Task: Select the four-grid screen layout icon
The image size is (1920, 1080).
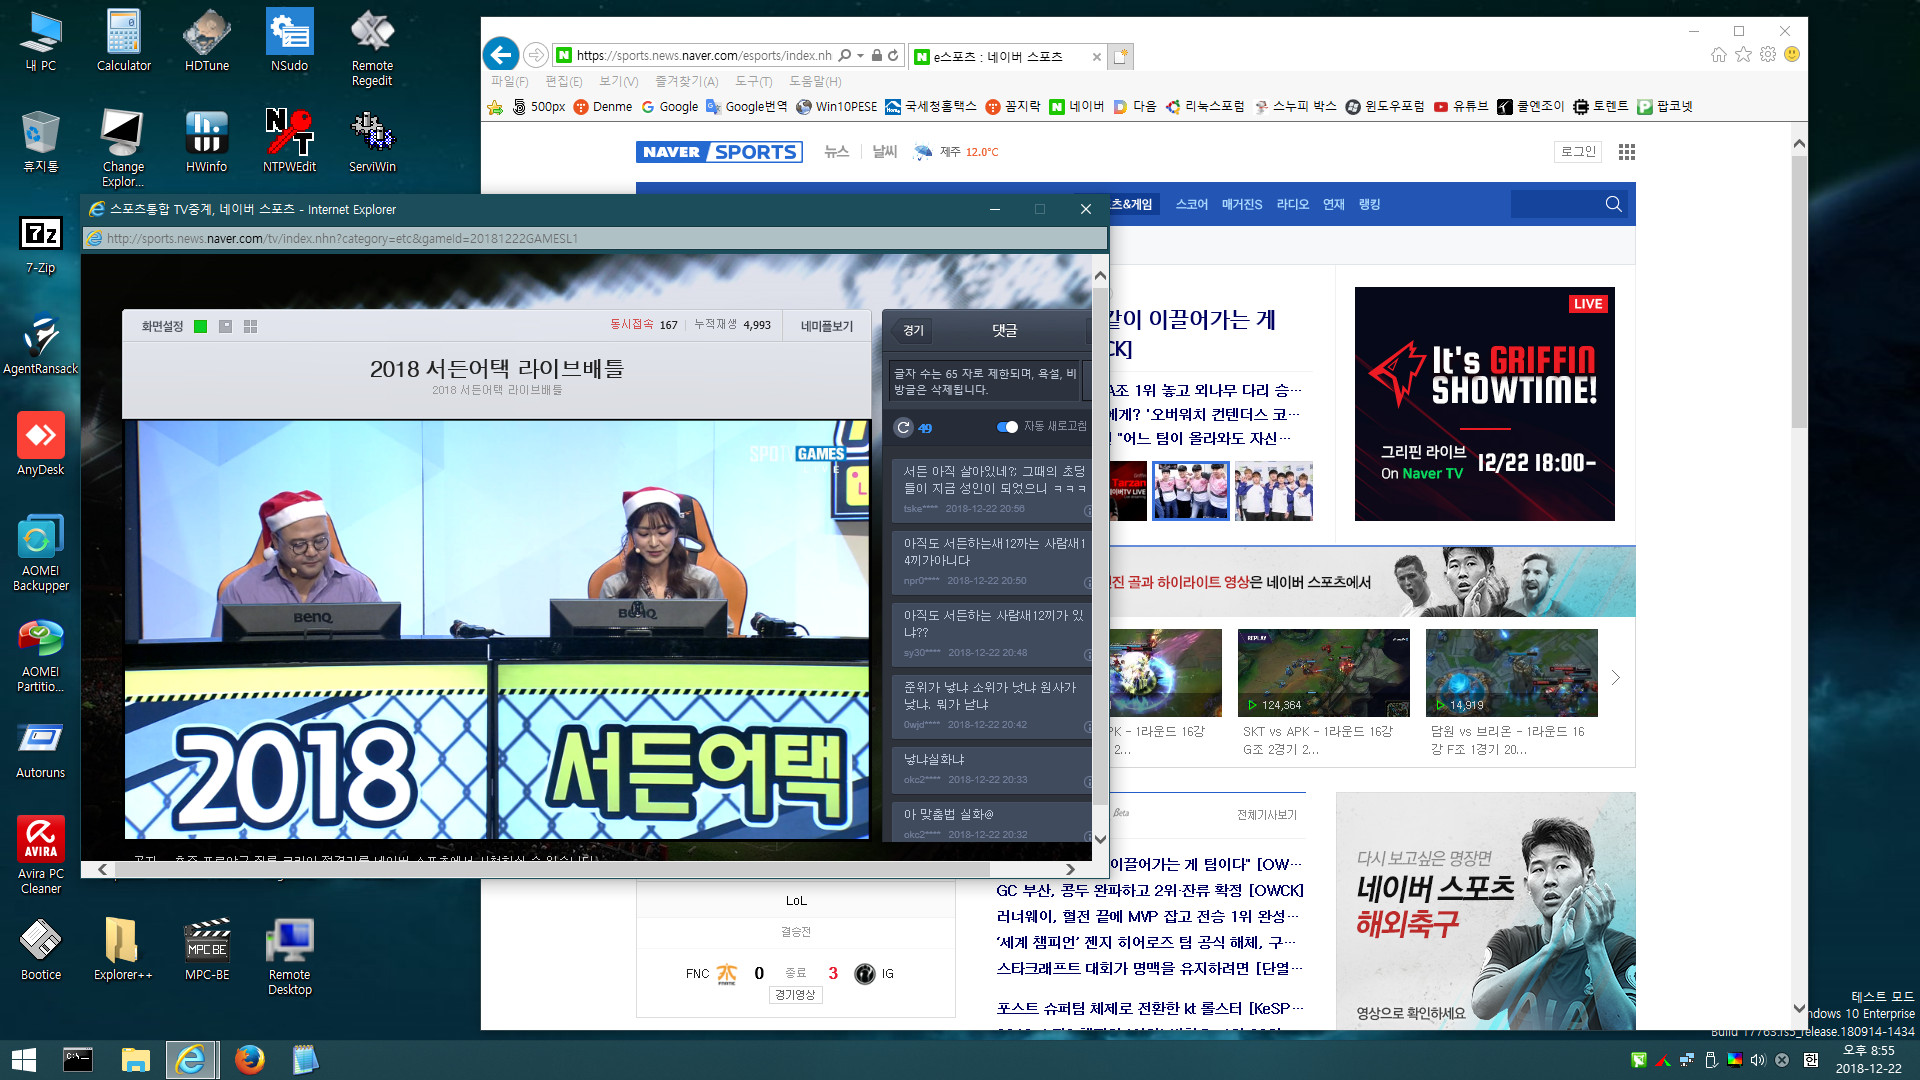Action: pyautogui.click(x=250, y=326)
